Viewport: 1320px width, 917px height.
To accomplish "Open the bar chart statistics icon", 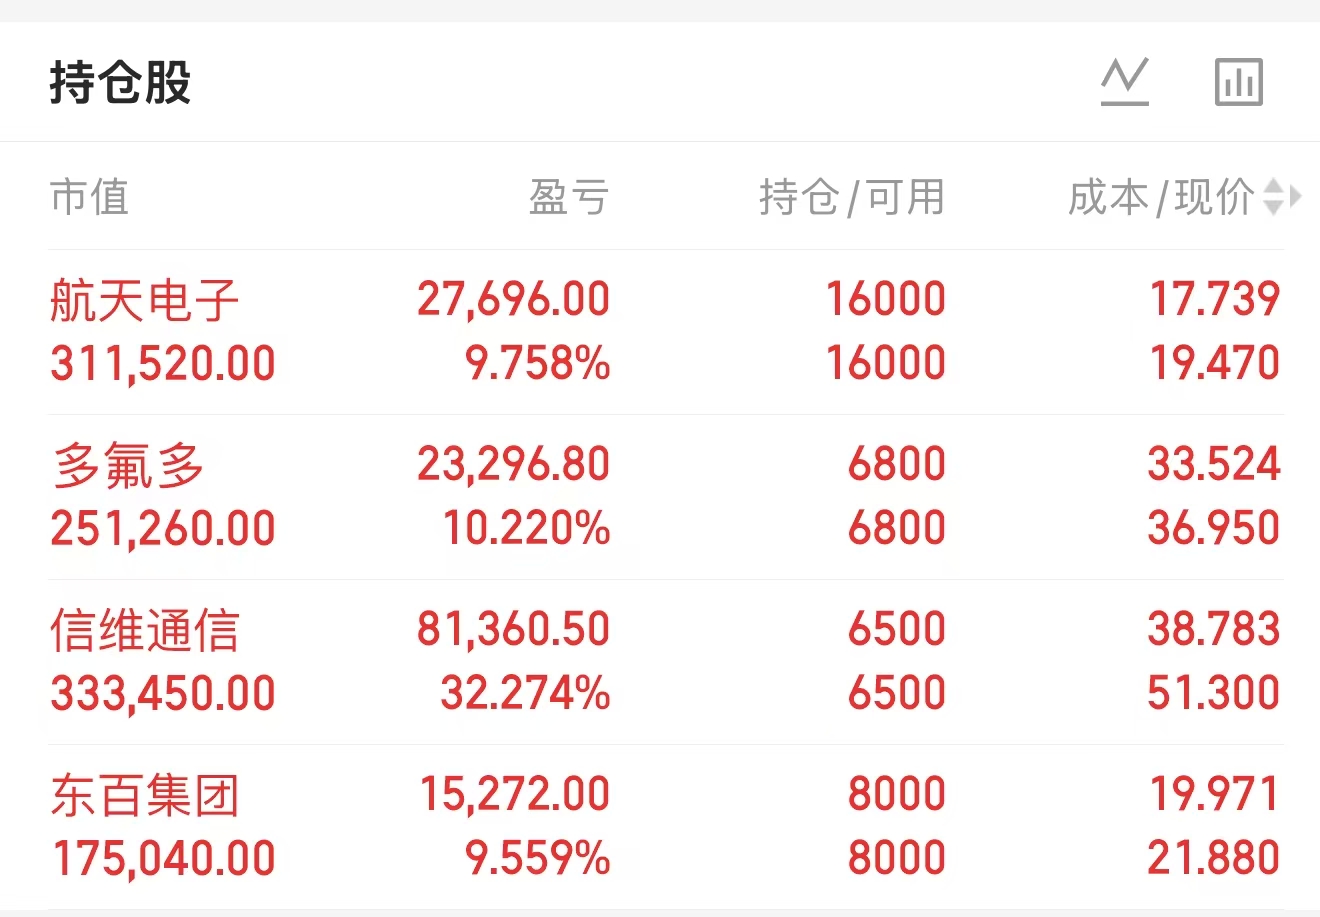I will 1239,82.
